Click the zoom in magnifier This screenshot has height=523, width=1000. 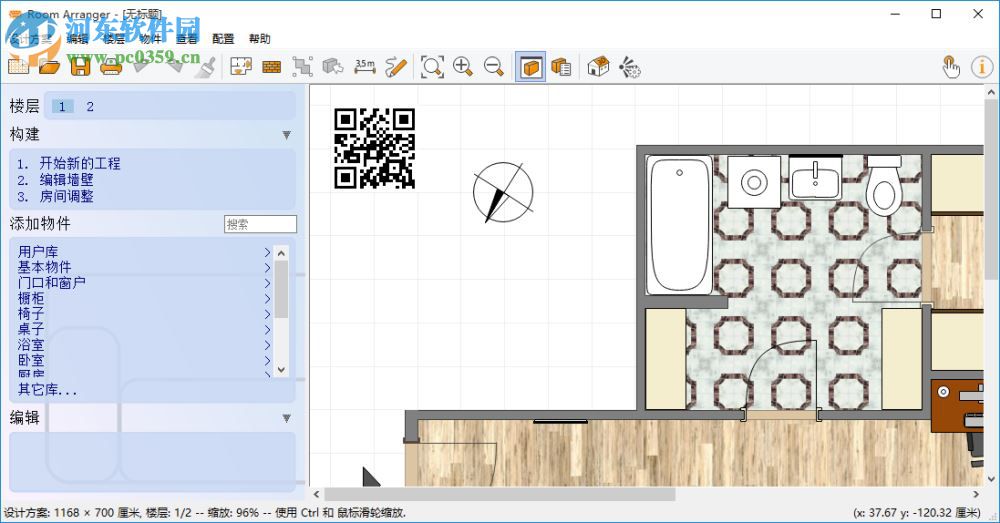pyautogui.click(x=463, y=67)
